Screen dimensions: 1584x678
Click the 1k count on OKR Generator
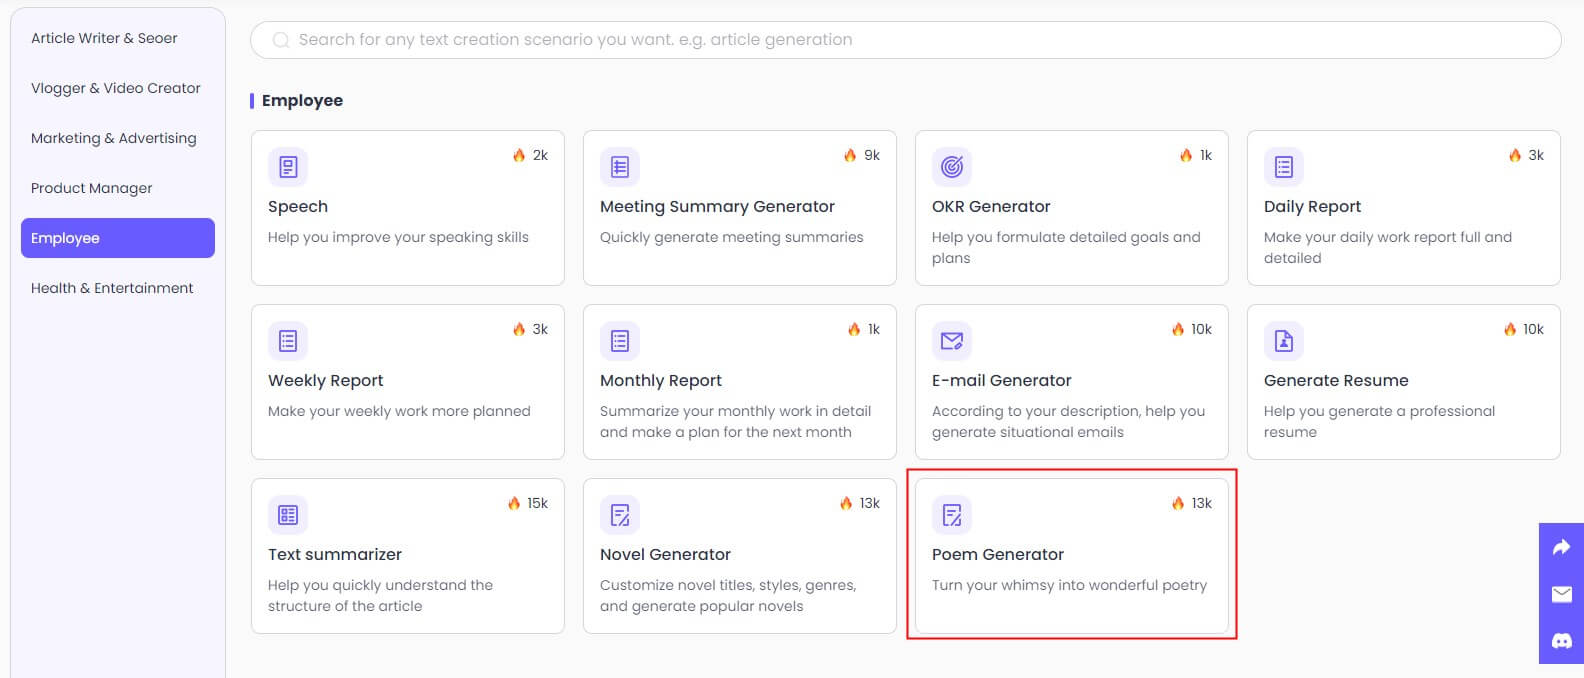[x=1206, y=155]
